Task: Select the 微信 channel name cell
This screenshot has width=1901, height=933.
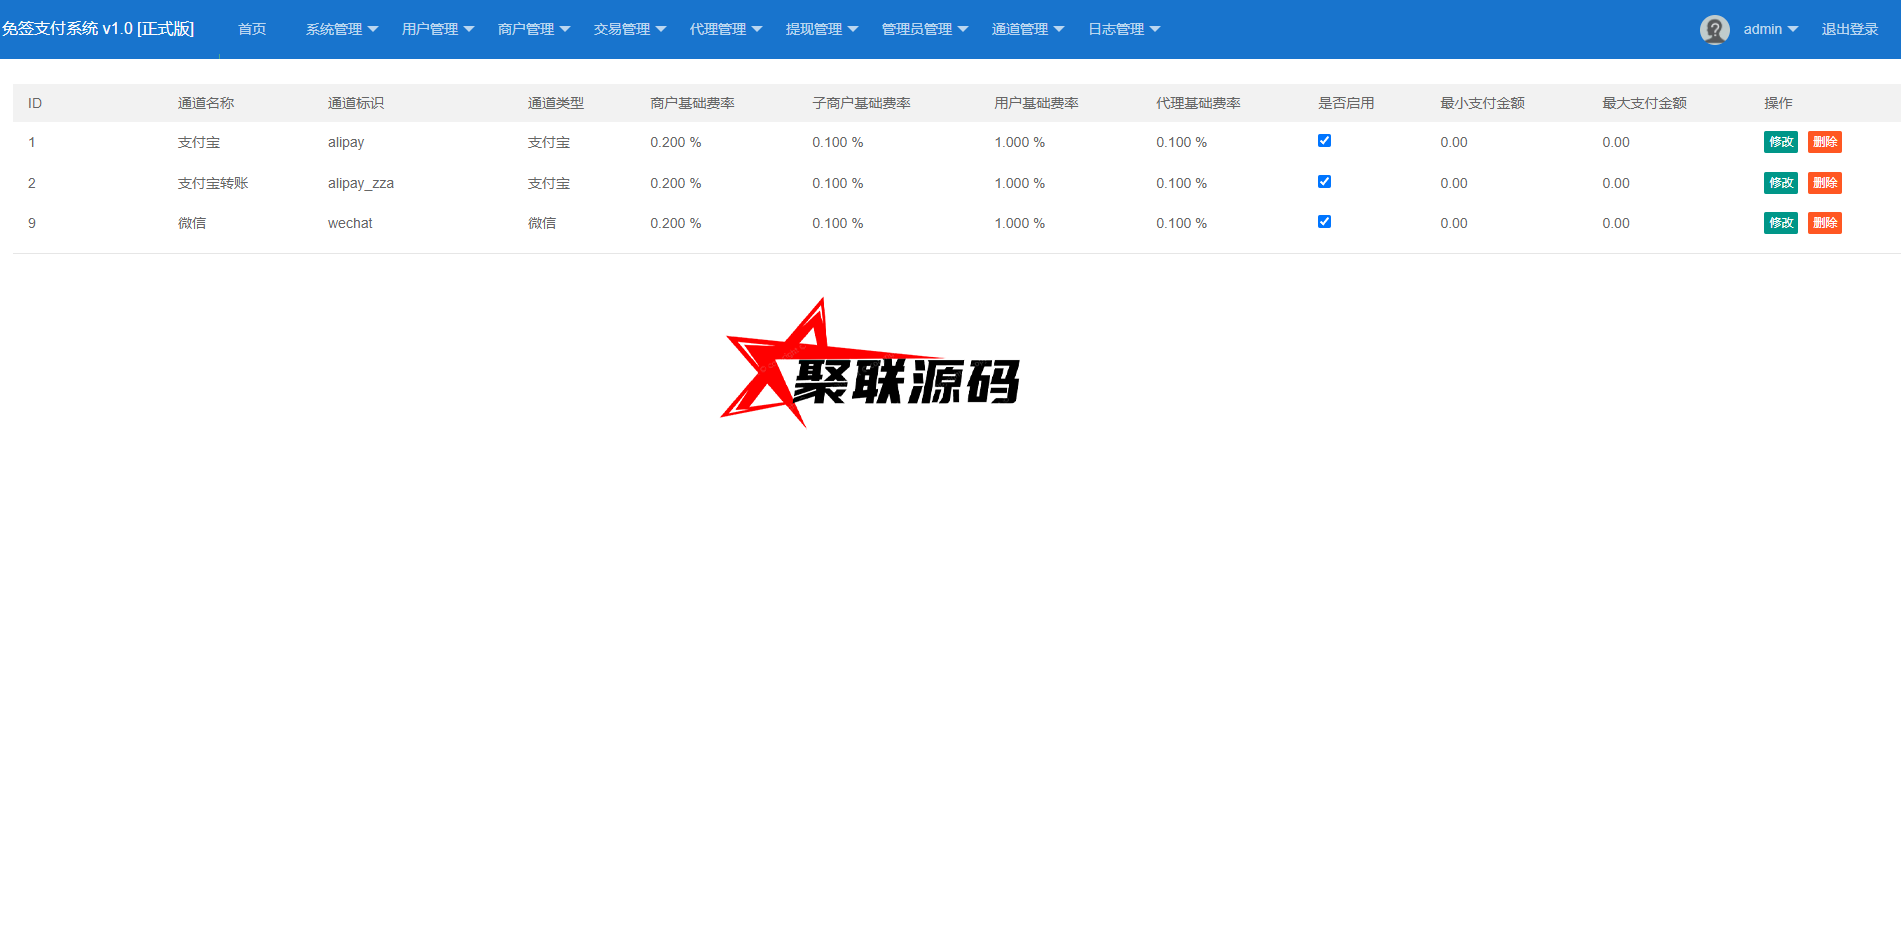Action: point(192,223)
